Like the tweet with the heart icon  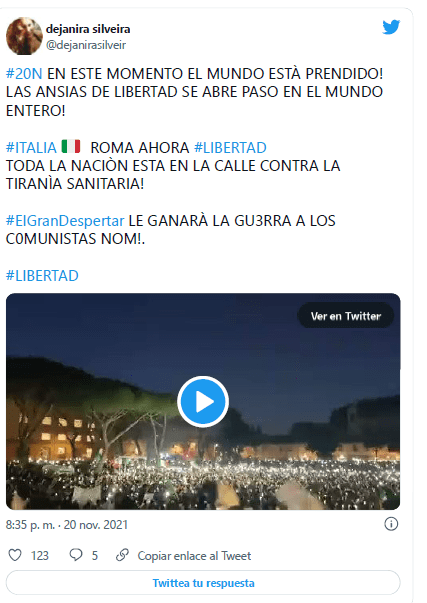click(x=15, y=555)
